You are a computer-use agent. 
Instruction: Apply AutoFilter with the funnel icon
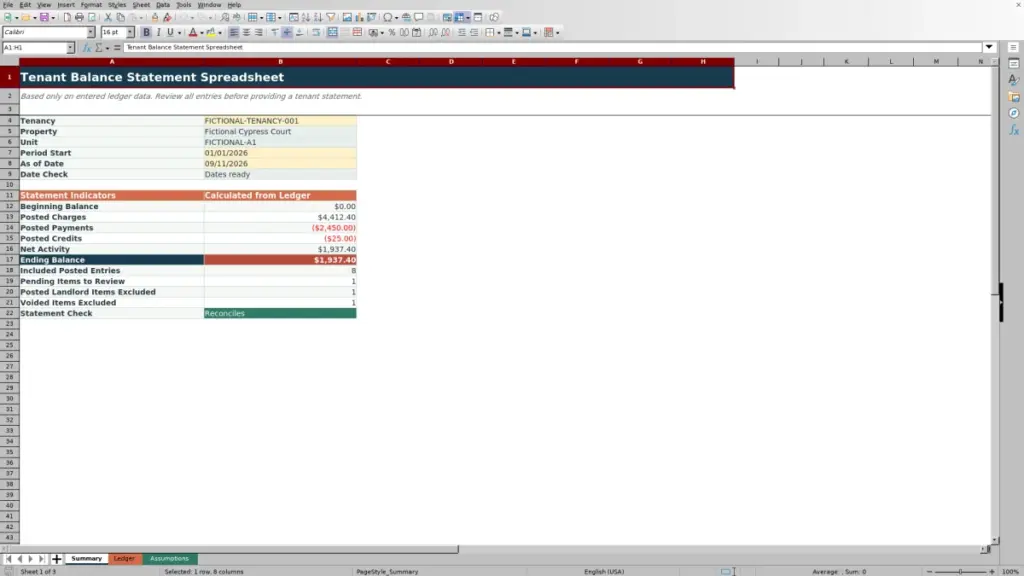330,17
